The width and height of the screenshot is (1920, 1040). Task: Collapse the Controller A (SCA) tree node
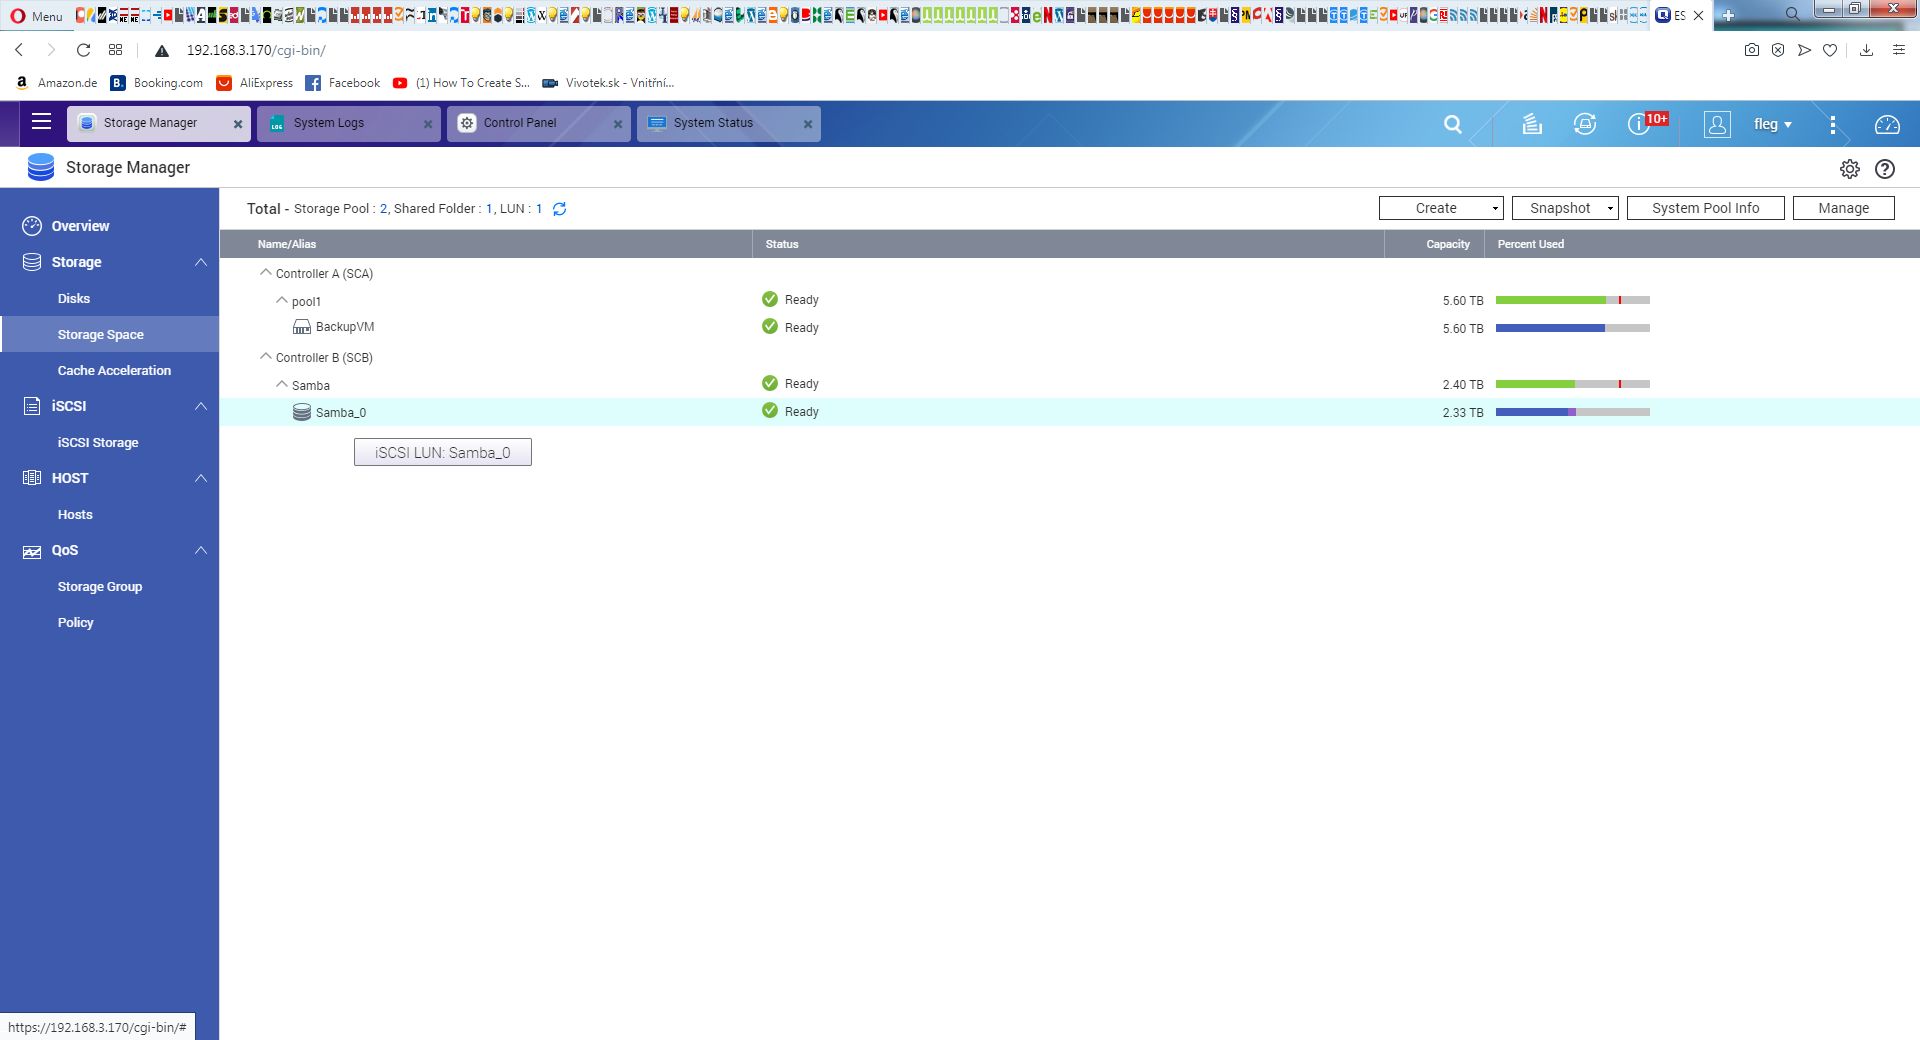click(266, 272)
